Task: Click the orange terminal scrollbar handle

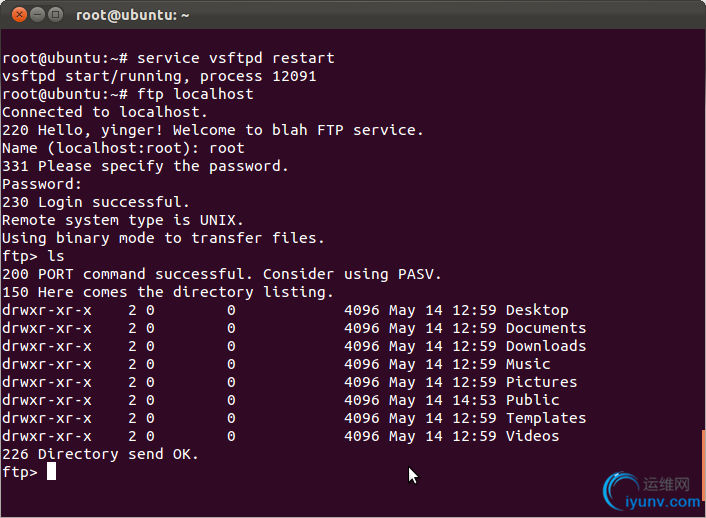Action: tap(703, 465)
